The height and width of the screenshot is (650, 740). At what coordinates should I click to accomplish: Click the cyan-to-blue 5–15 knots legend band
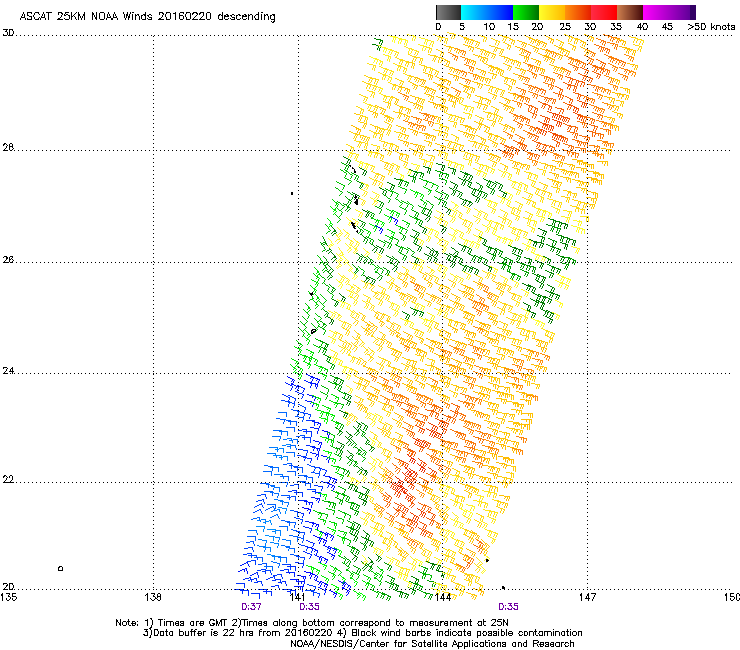(x=487, y=12)
